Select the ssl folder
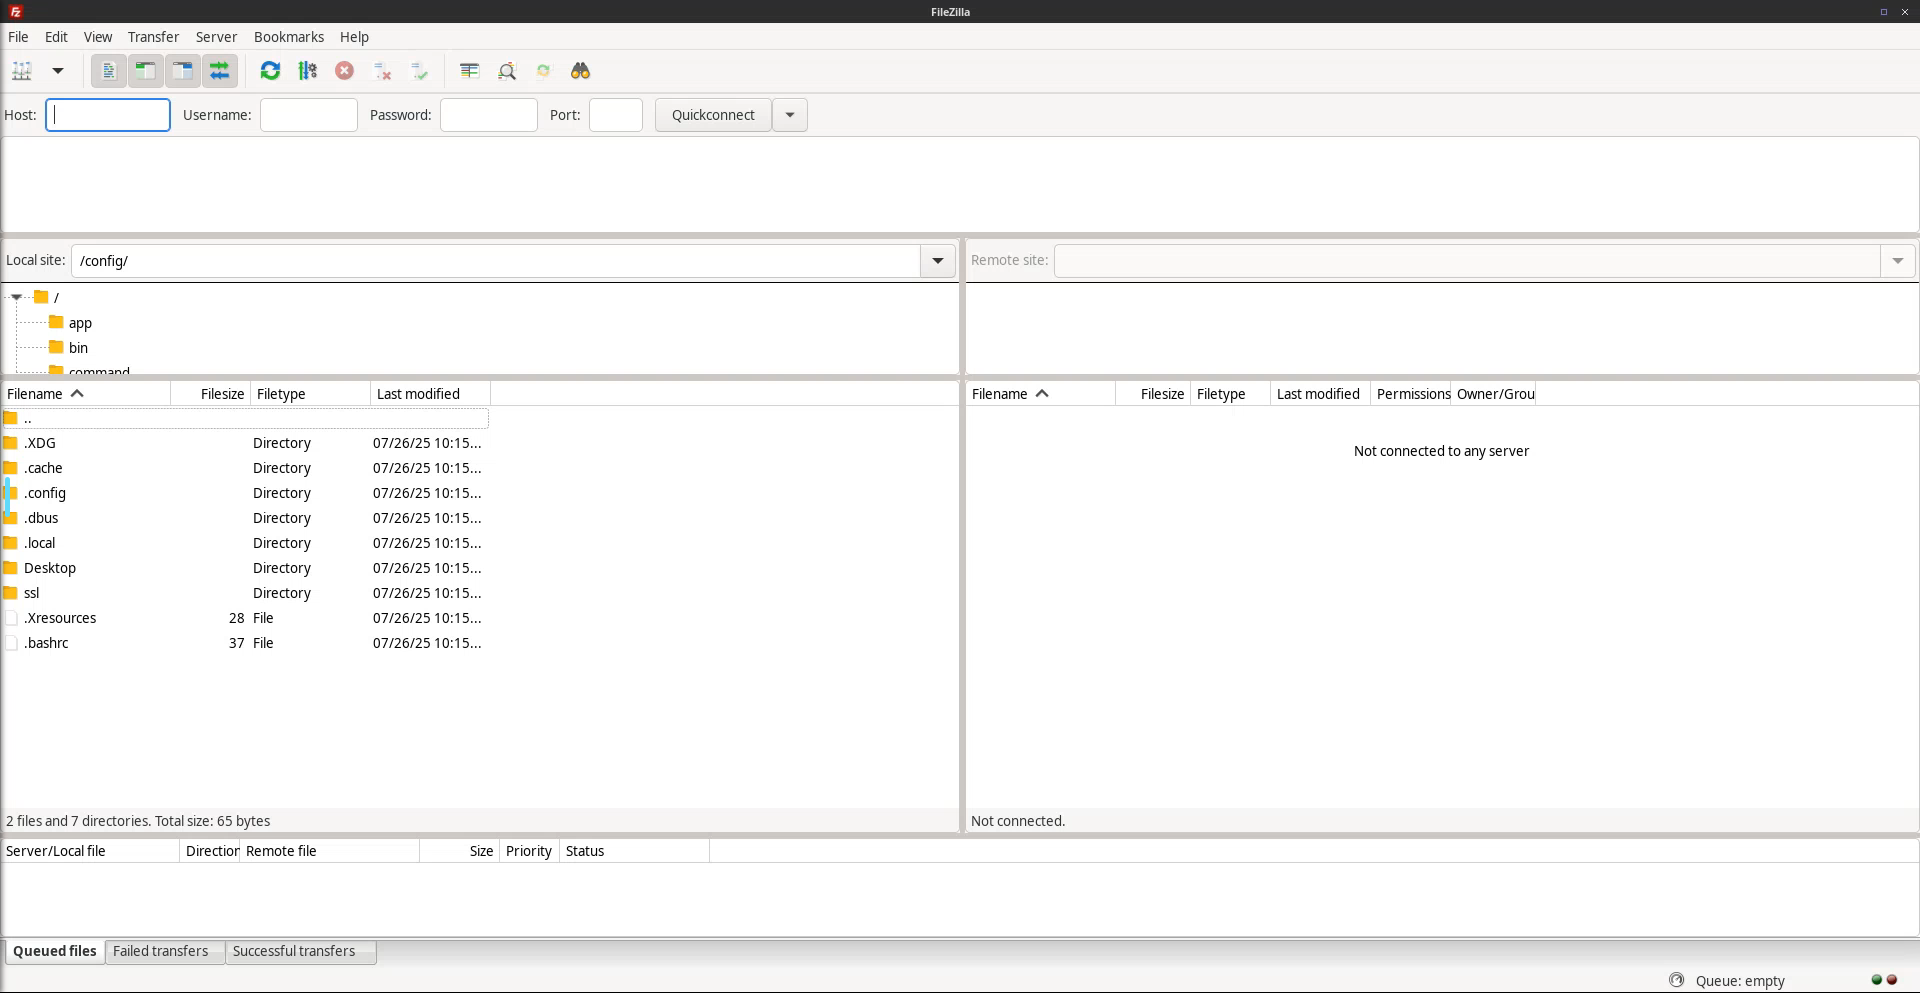The width and height of the screenshot is (1920, 993). [x=246, y=593]
